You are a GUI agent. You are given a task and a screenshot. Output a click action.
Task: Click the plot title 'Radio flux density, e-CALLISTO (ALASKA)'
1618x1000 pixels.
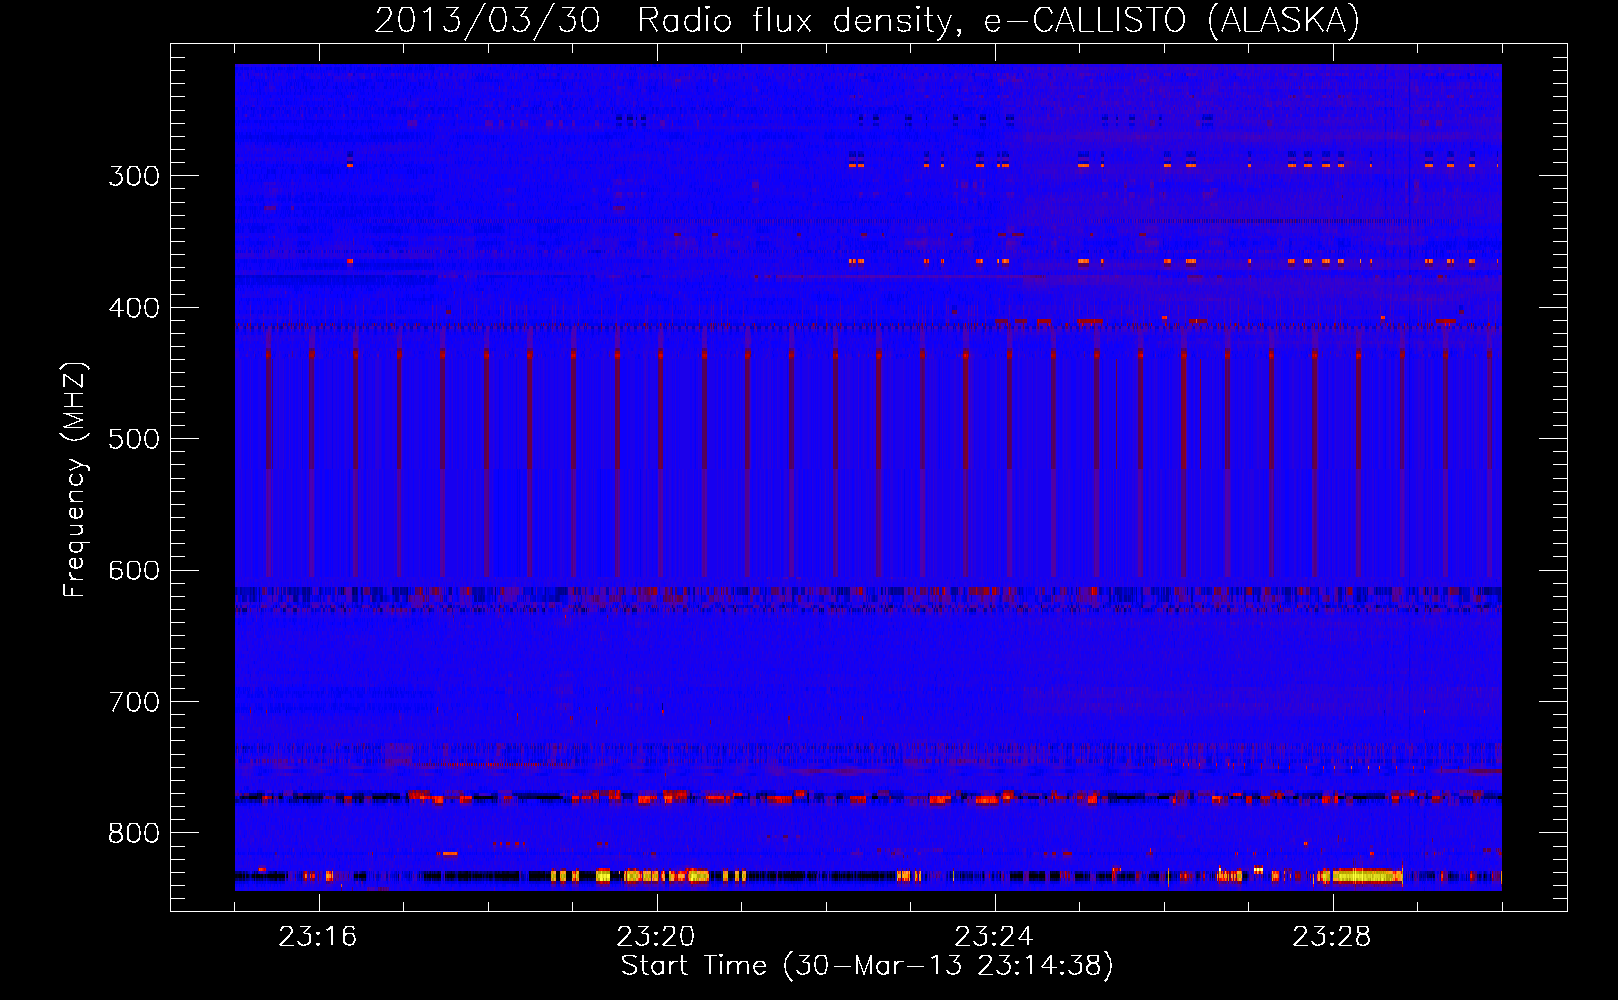pos(998,21)
